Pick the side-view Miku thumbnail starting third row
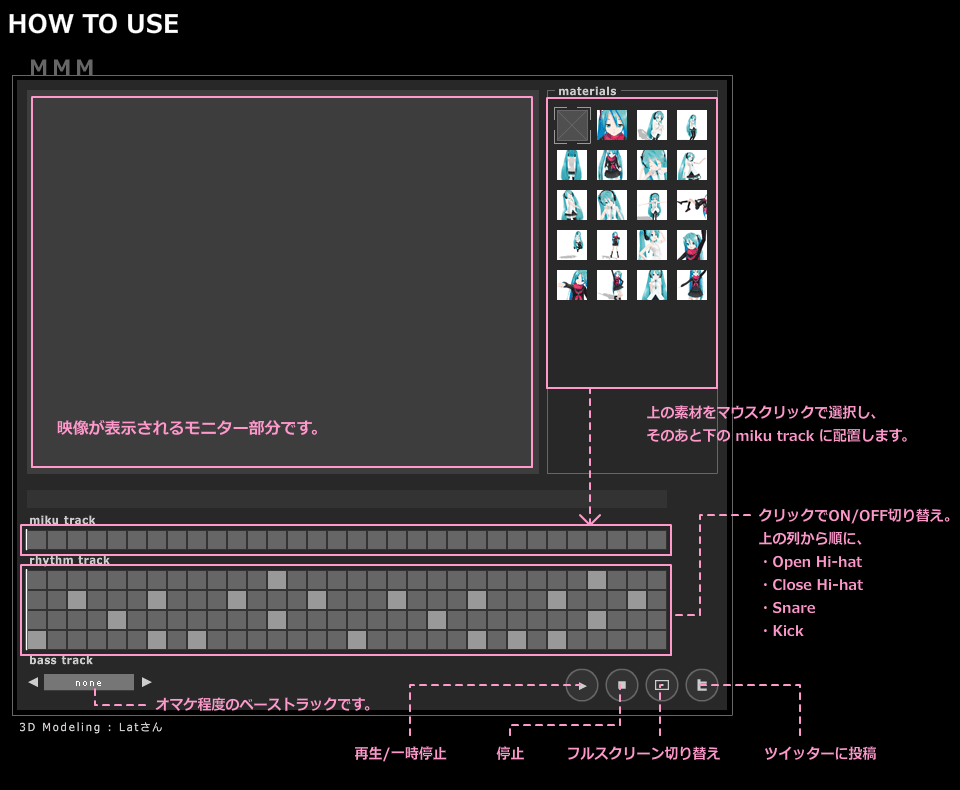 tap(572, 205)
